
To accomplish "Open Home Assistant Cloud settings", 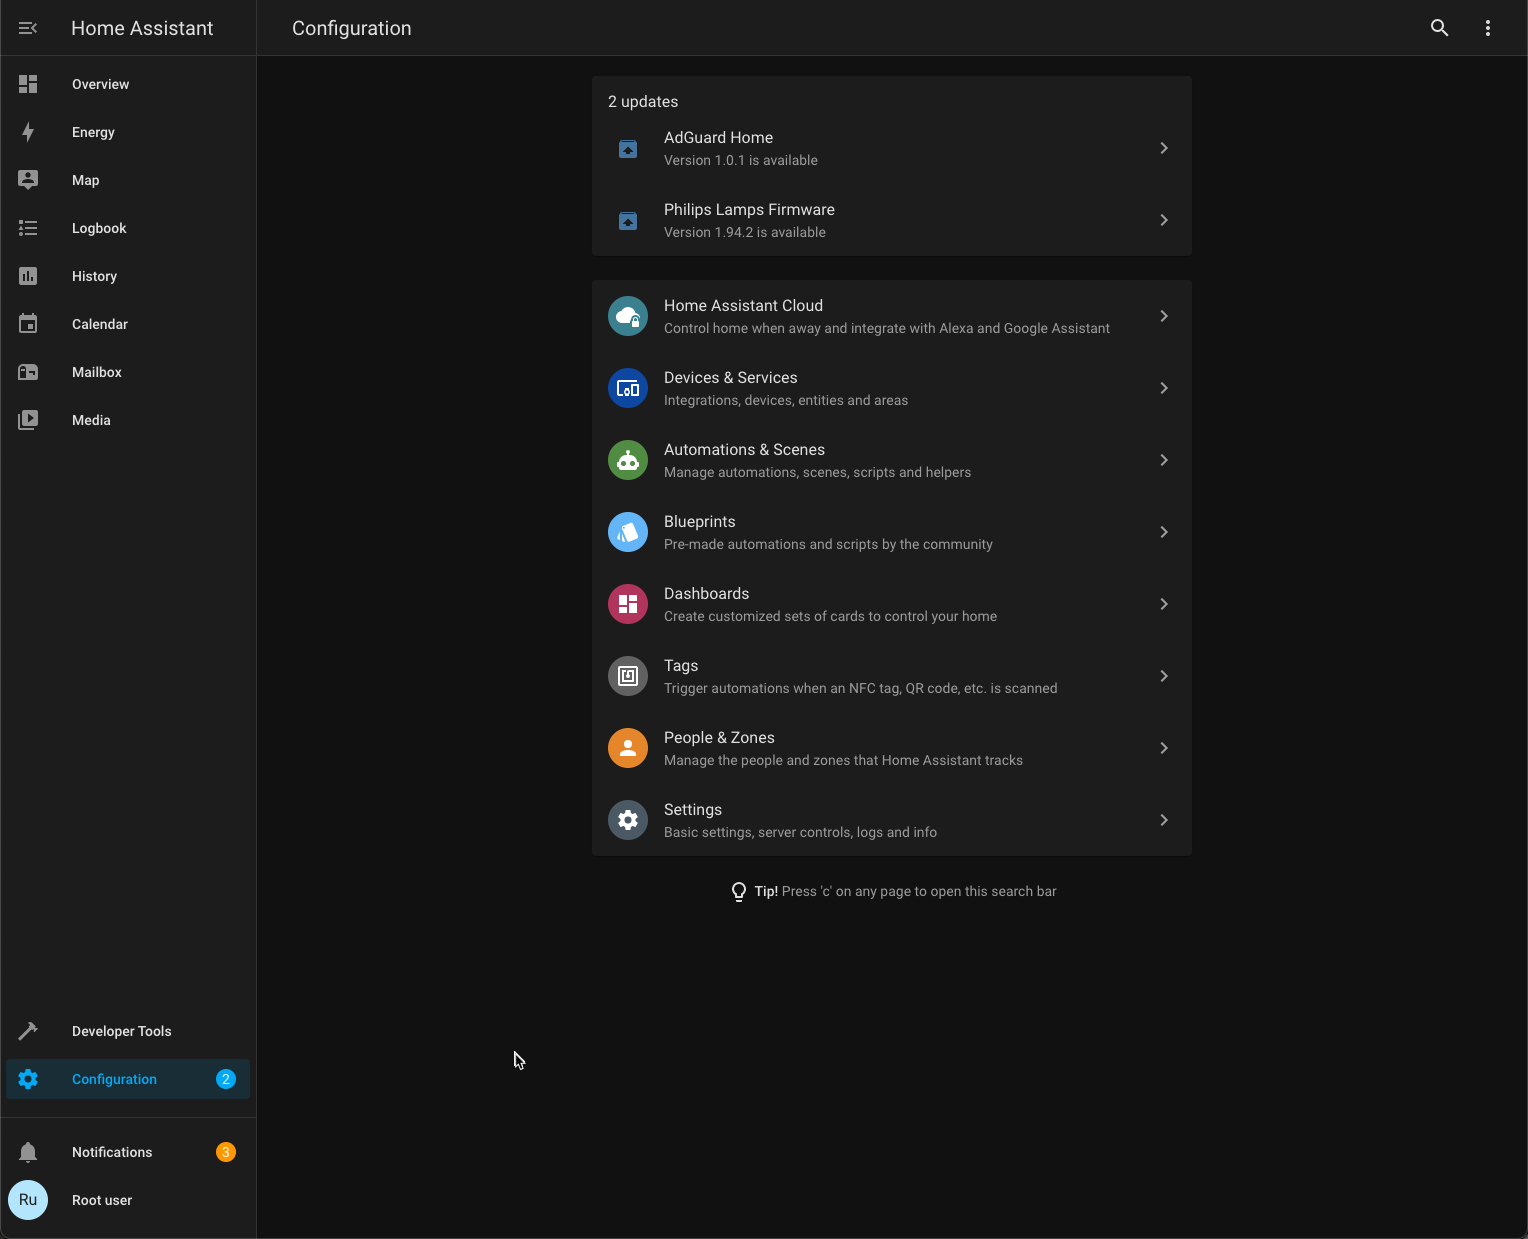I will click(892, 316).
